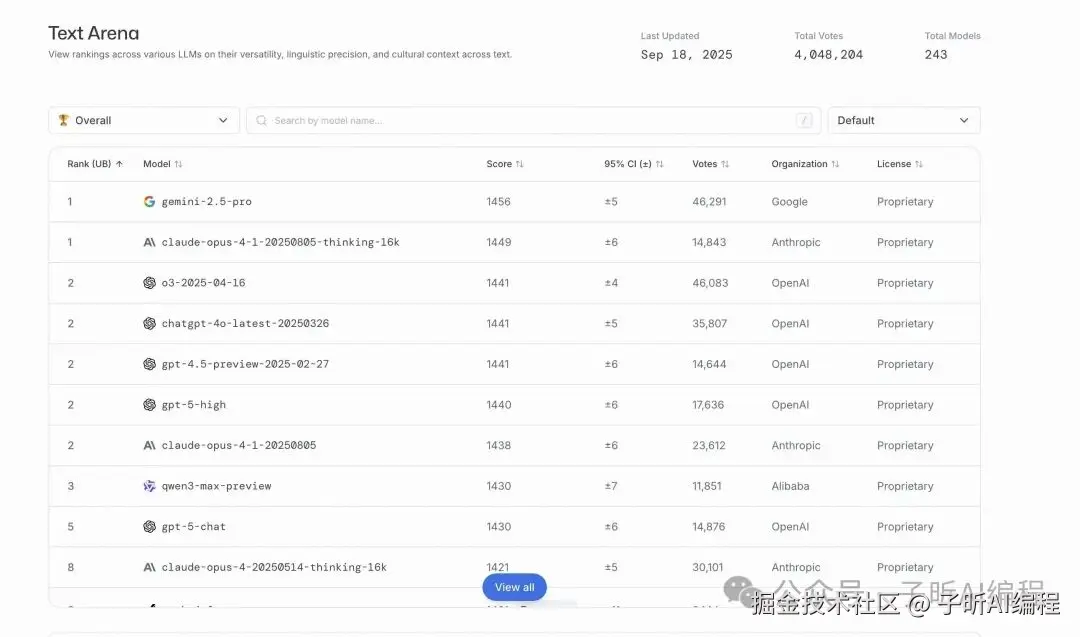Select the 1449 score value
This screenshot has width=1080, height=637.
(x=499, y=242)
